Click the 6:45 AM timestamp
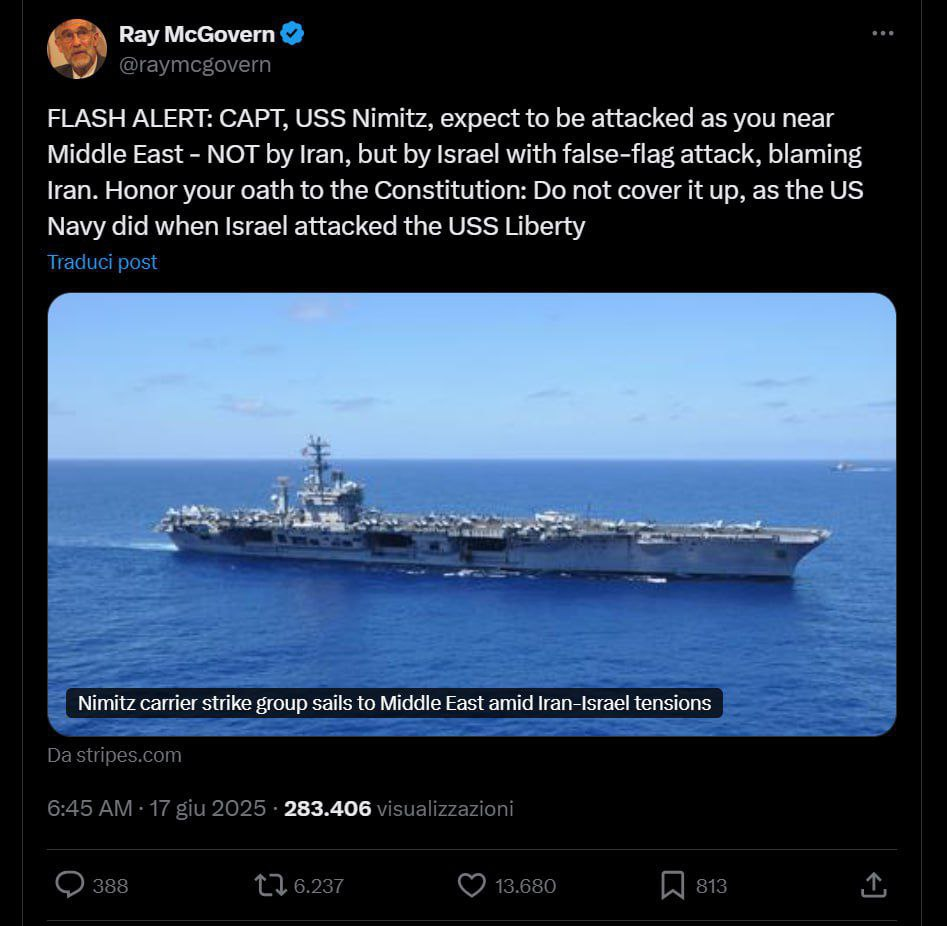This screenshot has width=947, height=926. pyautogui.click(x=89, y=808)
